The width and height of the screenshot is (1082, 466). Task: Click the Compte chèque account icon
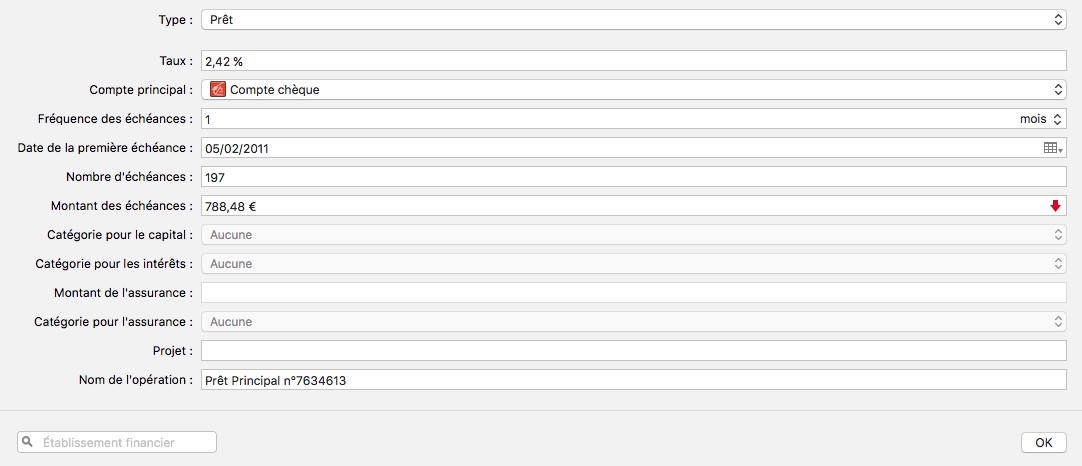click(218, 90)
